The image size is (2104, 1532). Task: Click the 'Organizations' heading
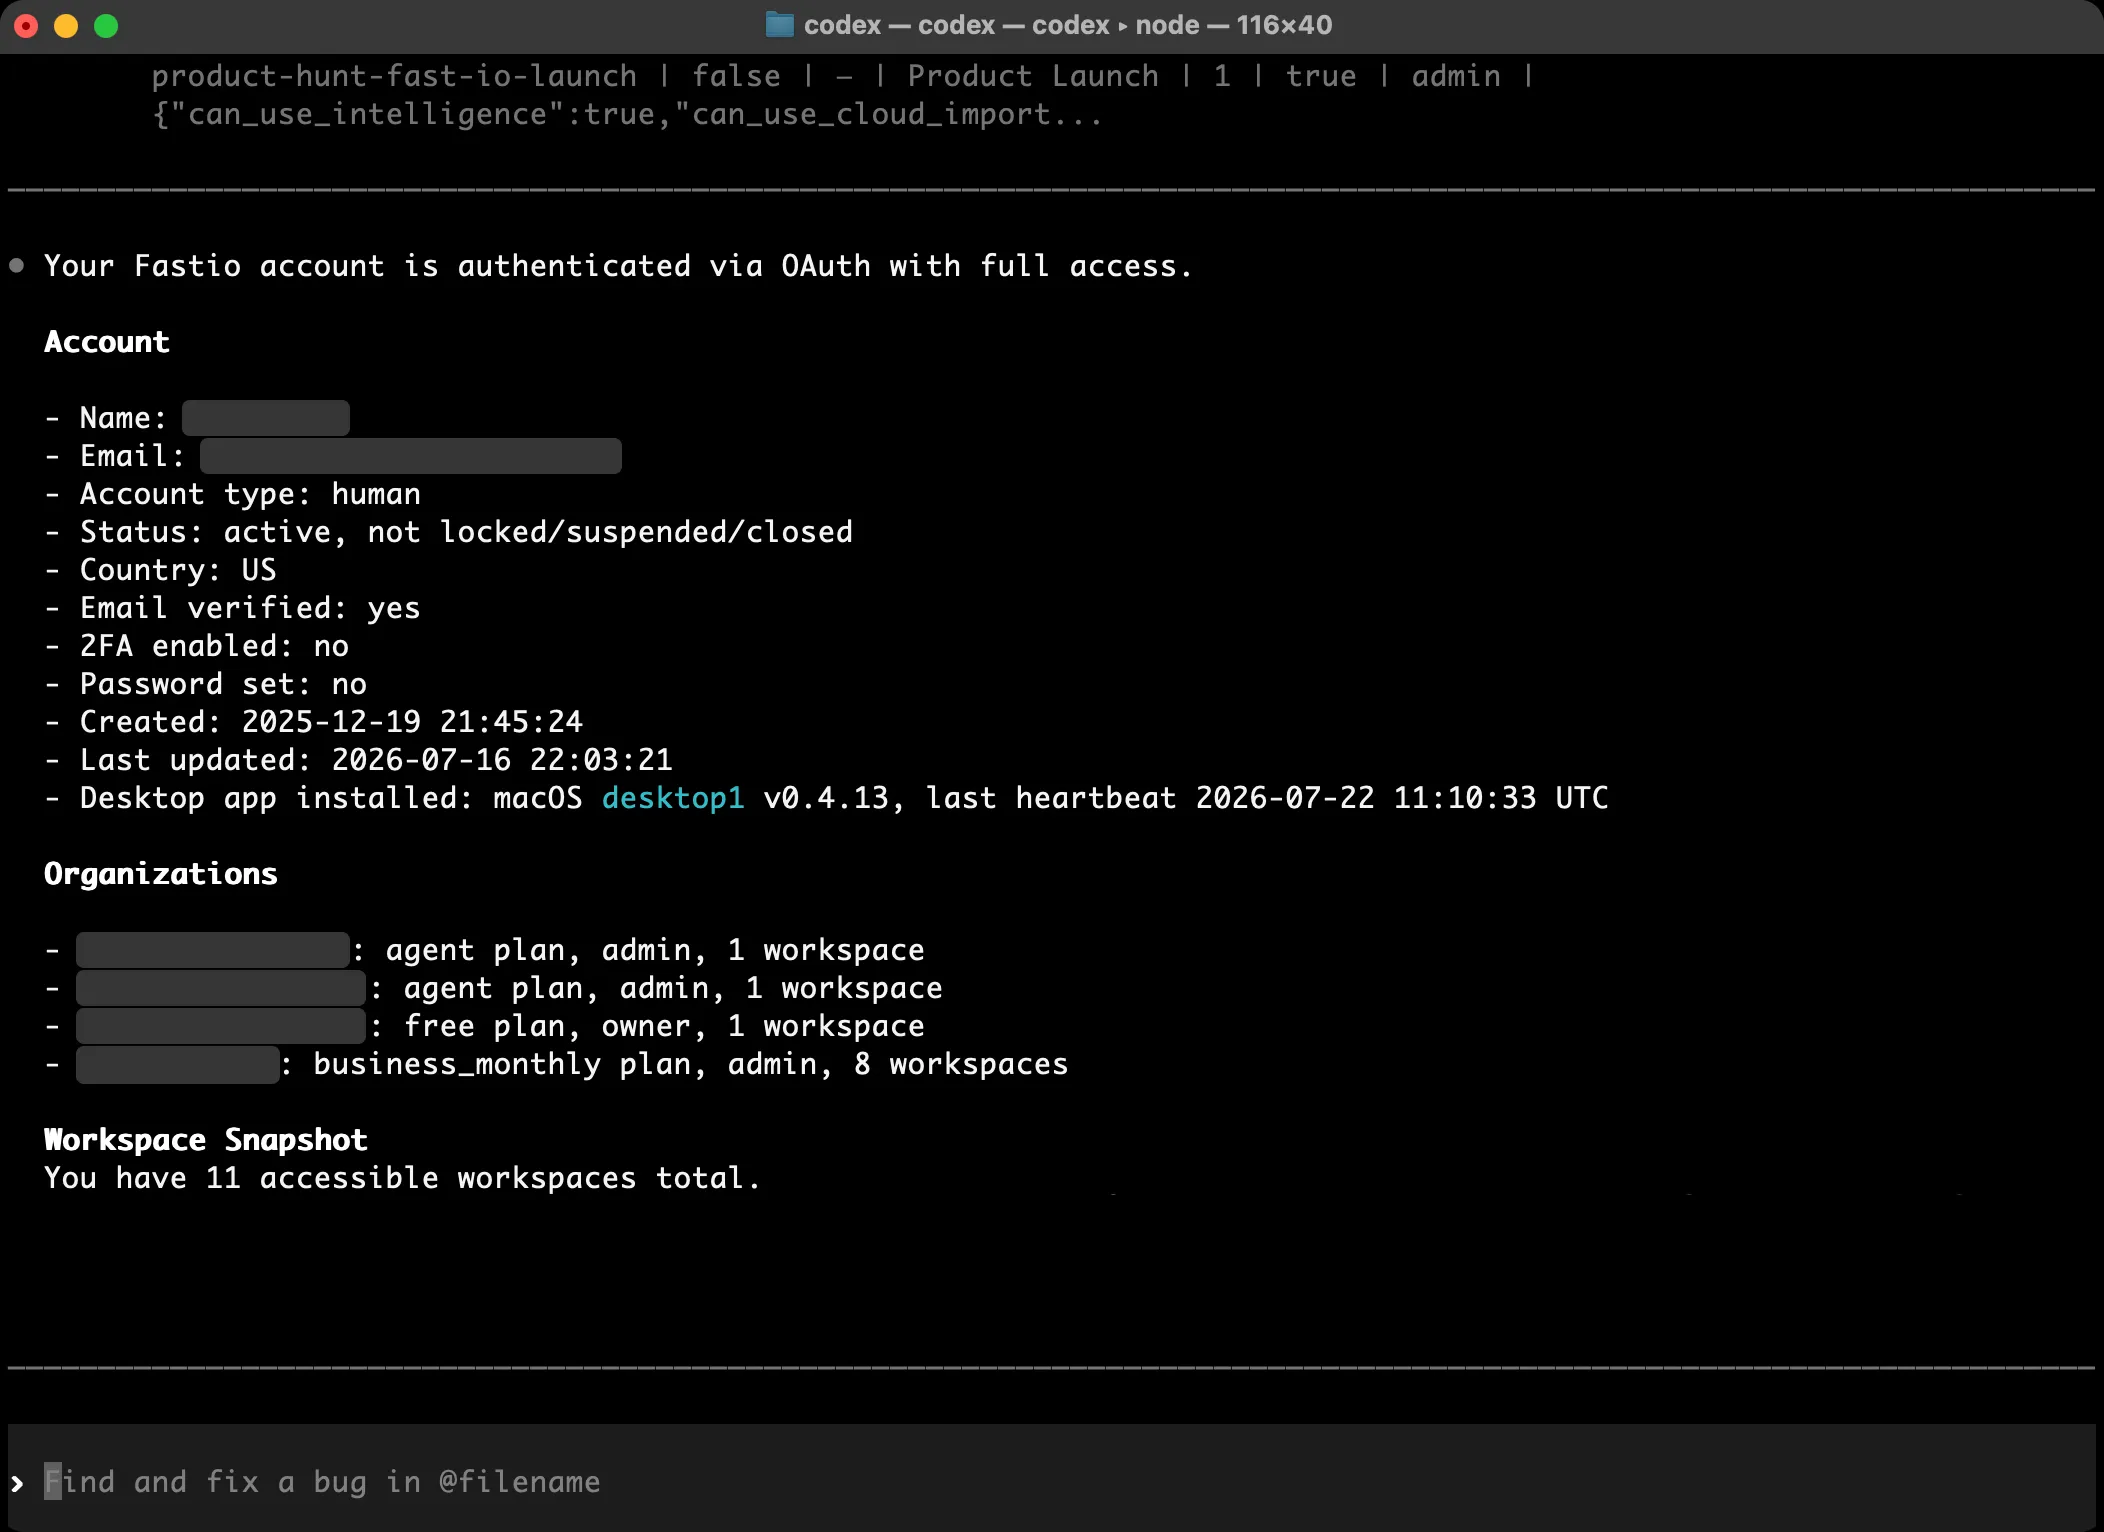(x=161, y=874)
